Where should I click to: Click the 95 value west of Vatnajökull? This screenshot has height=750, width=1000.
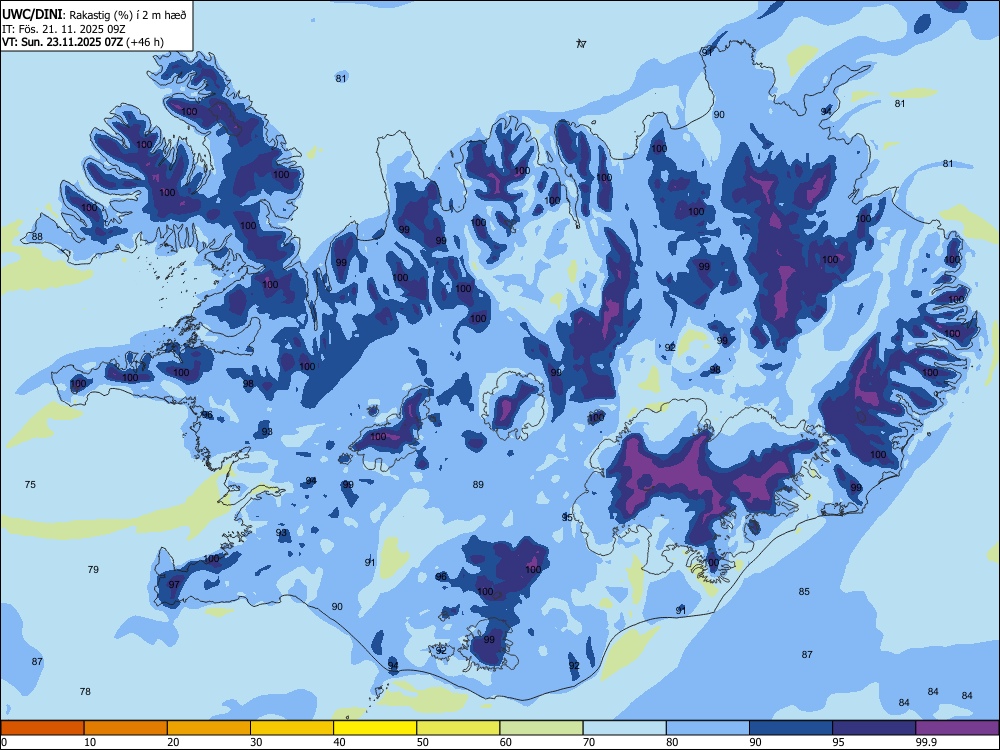click(567, 517)
